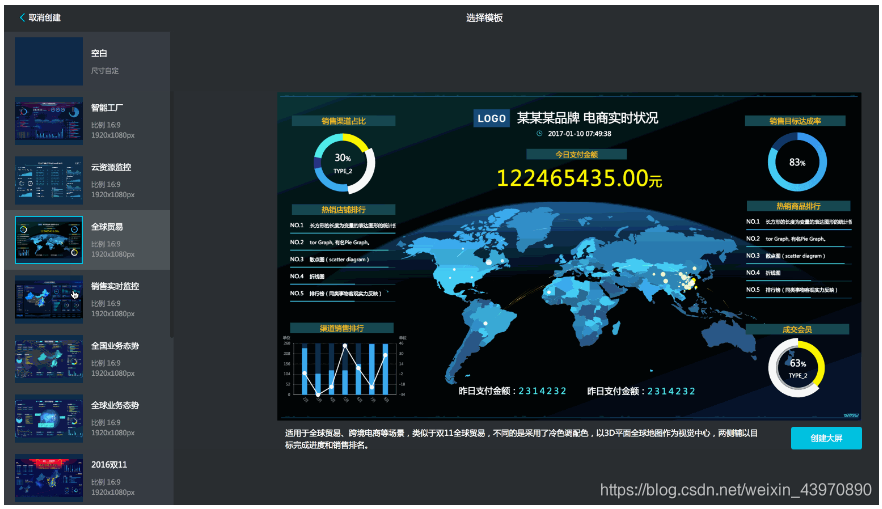
Task: Click the 选择模板 page title
Action: coord(484,18)
